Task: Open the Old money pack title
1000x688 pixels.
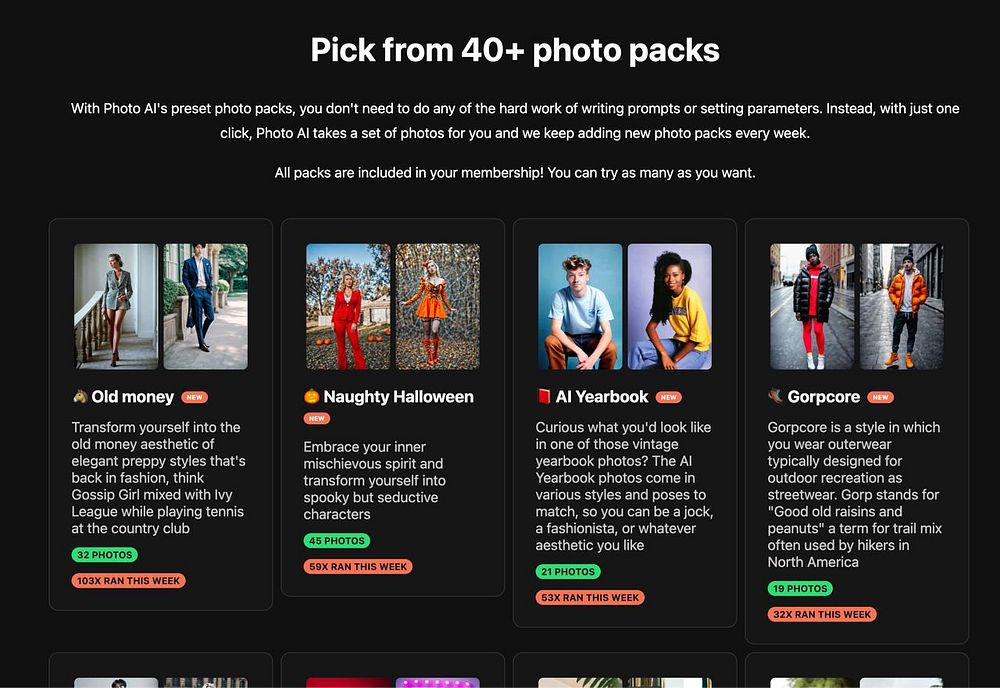Action: point(133,397)
